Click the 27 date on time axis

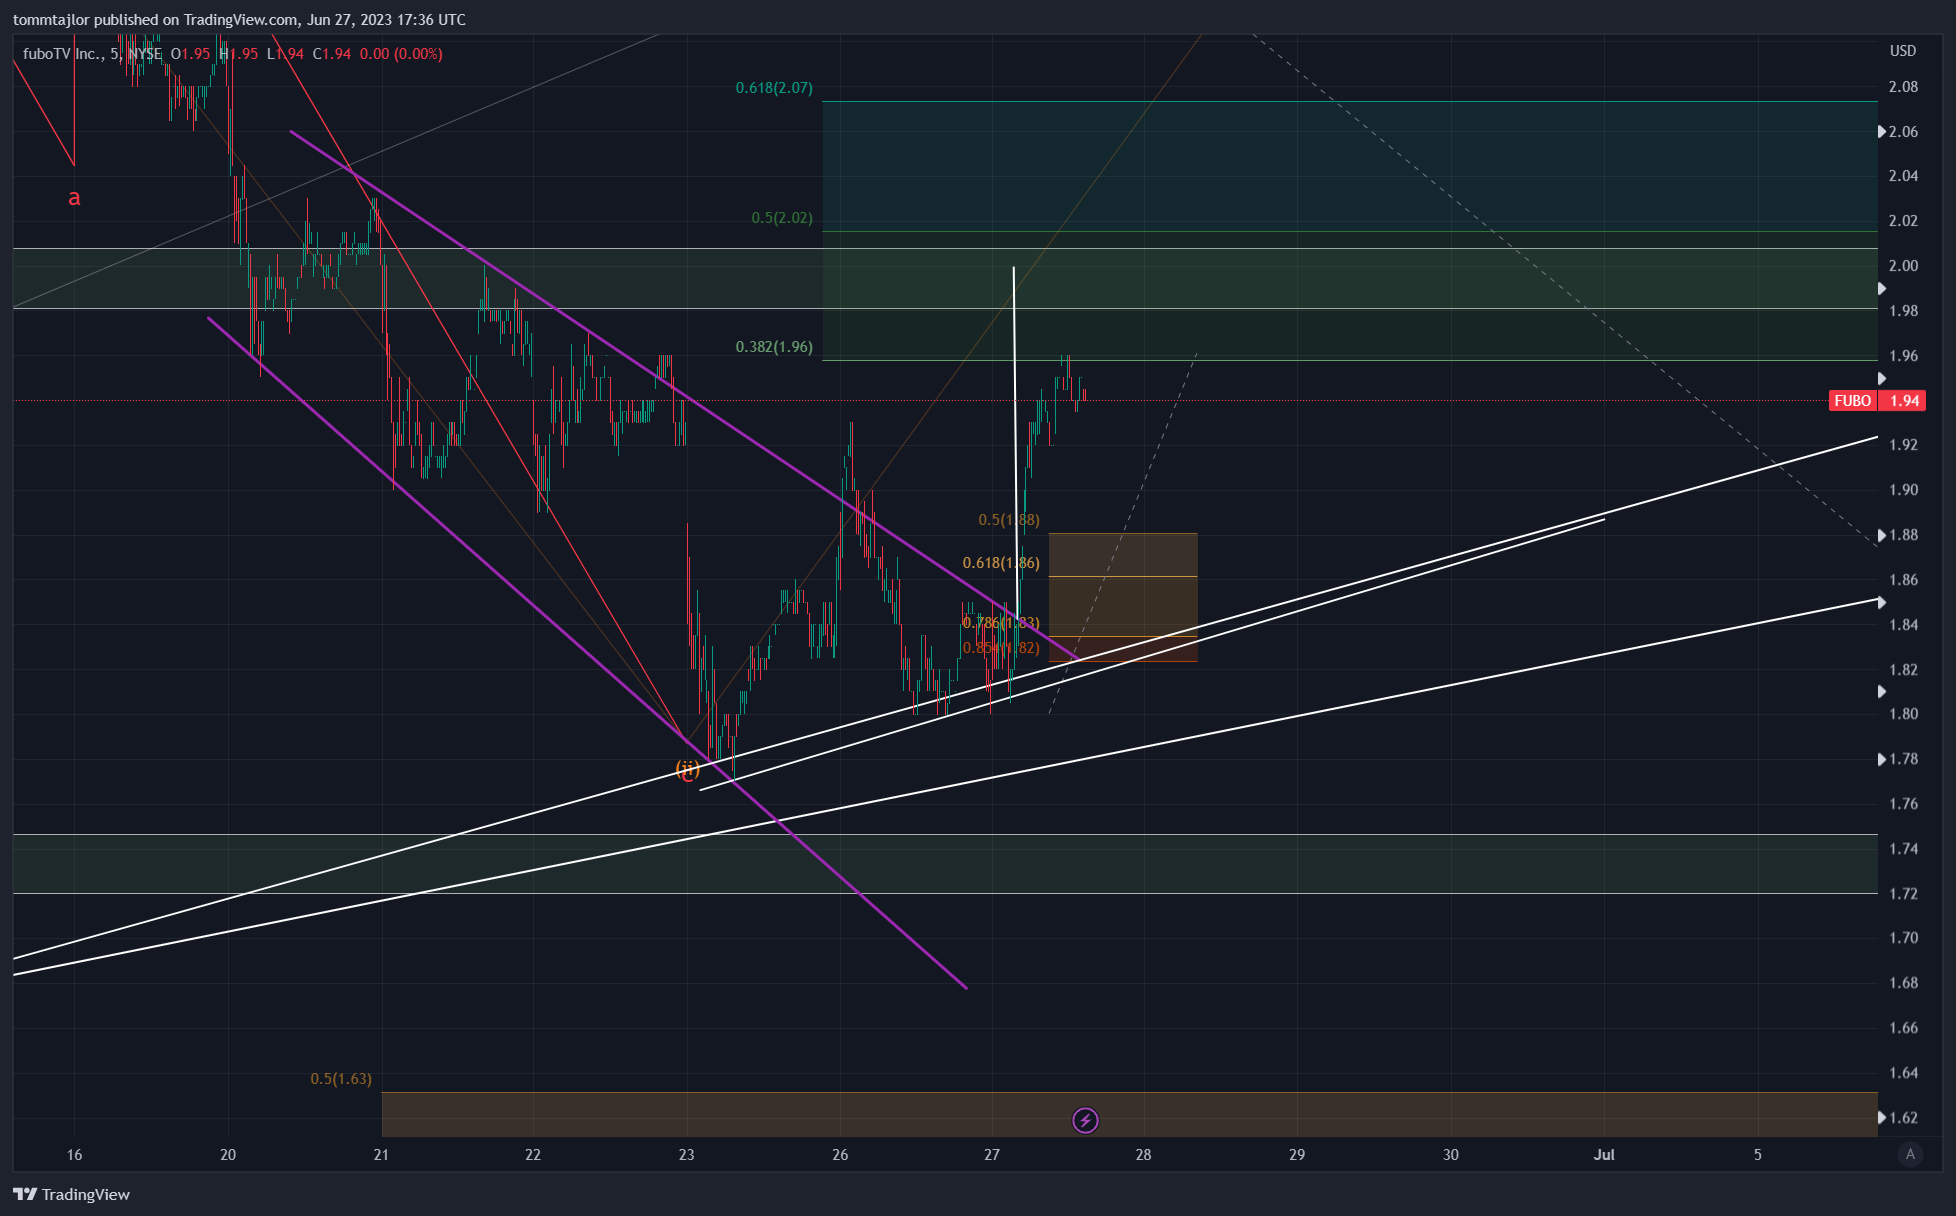click(991, 1155)
